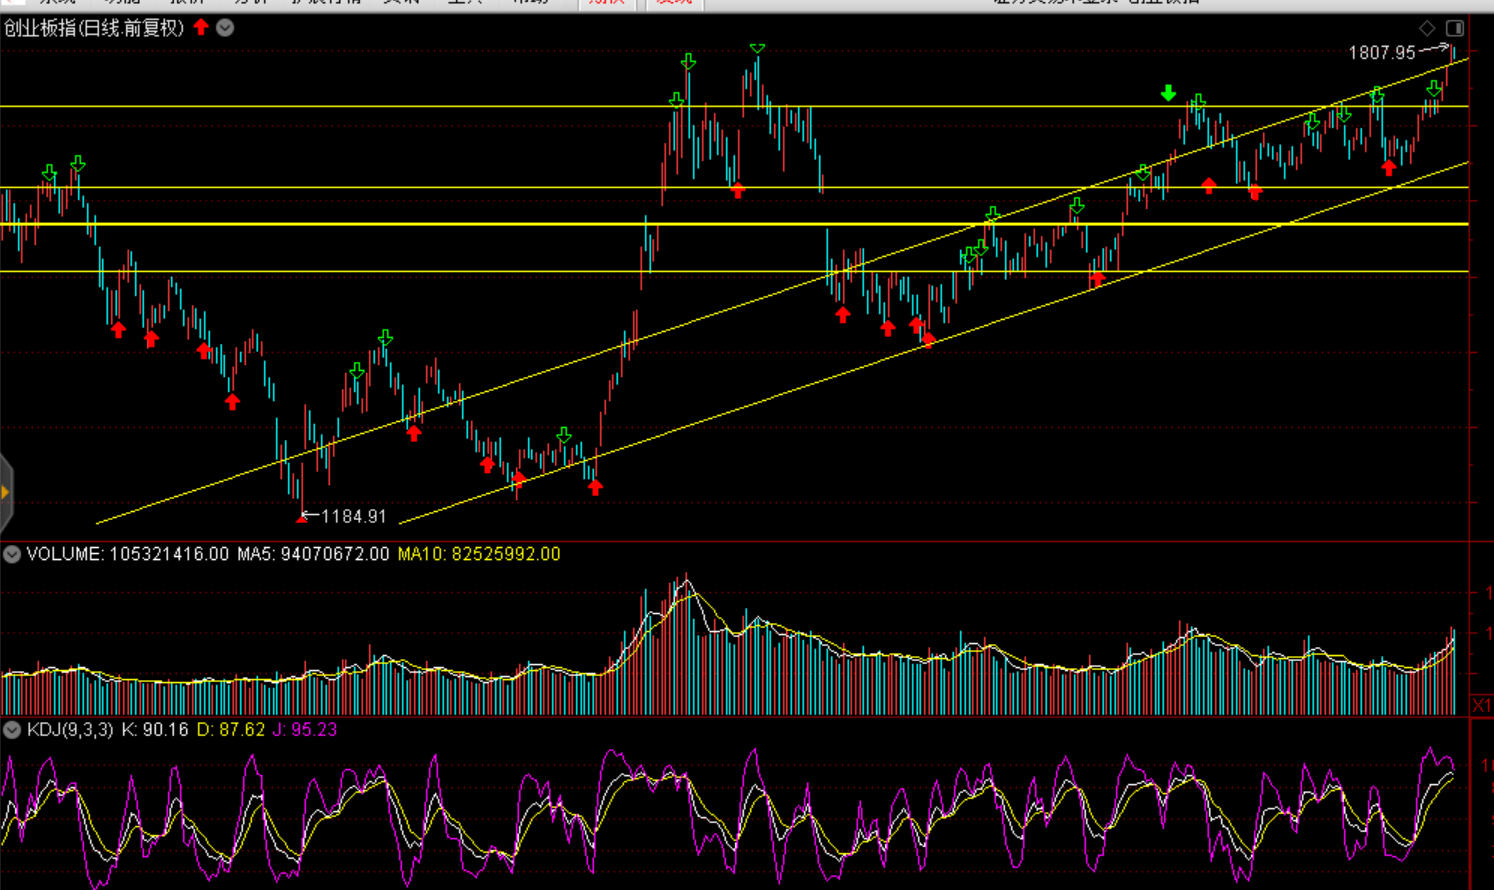Click the 创业板指(日线.前复权) chart title

(94, 28)
